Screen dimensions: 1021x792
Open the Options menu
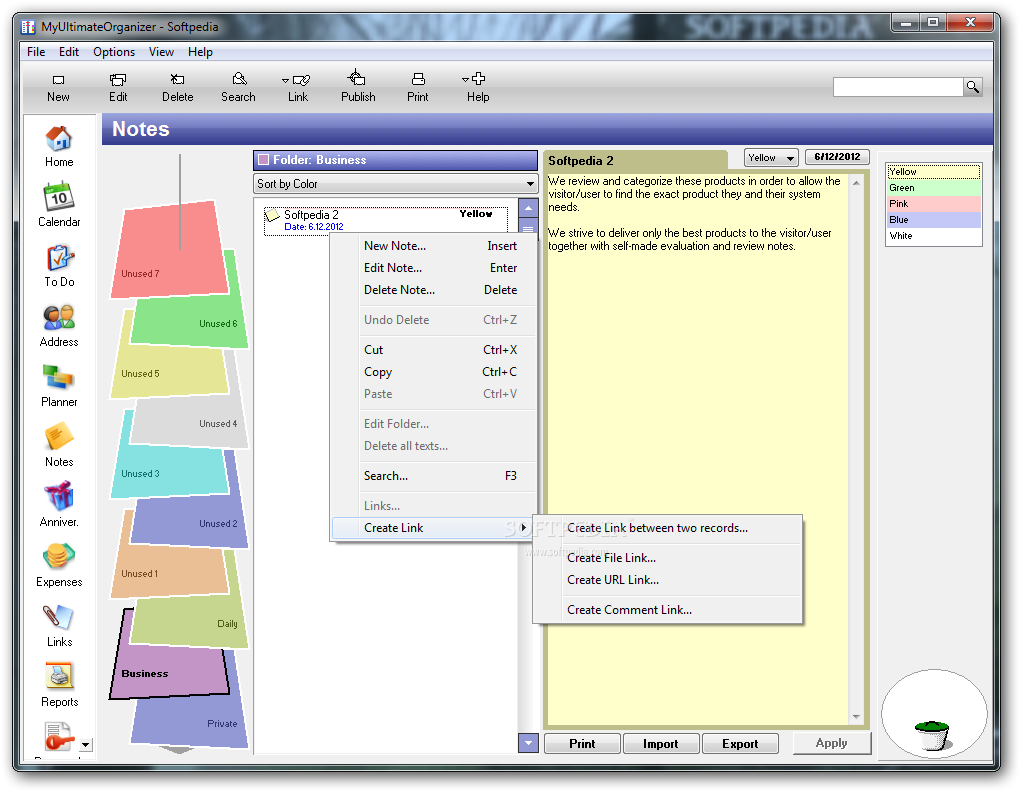(x=114, y=52)
